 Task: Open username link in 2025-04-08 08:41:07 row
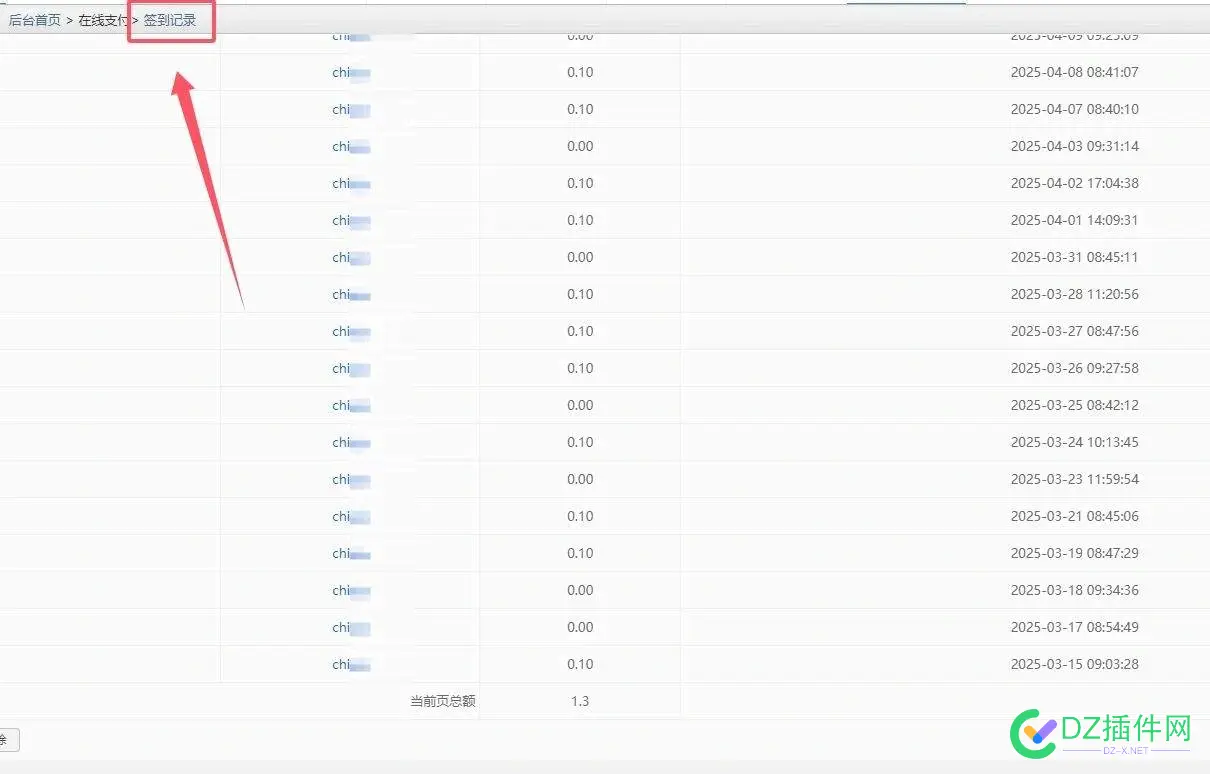click(x=350, y=72)
